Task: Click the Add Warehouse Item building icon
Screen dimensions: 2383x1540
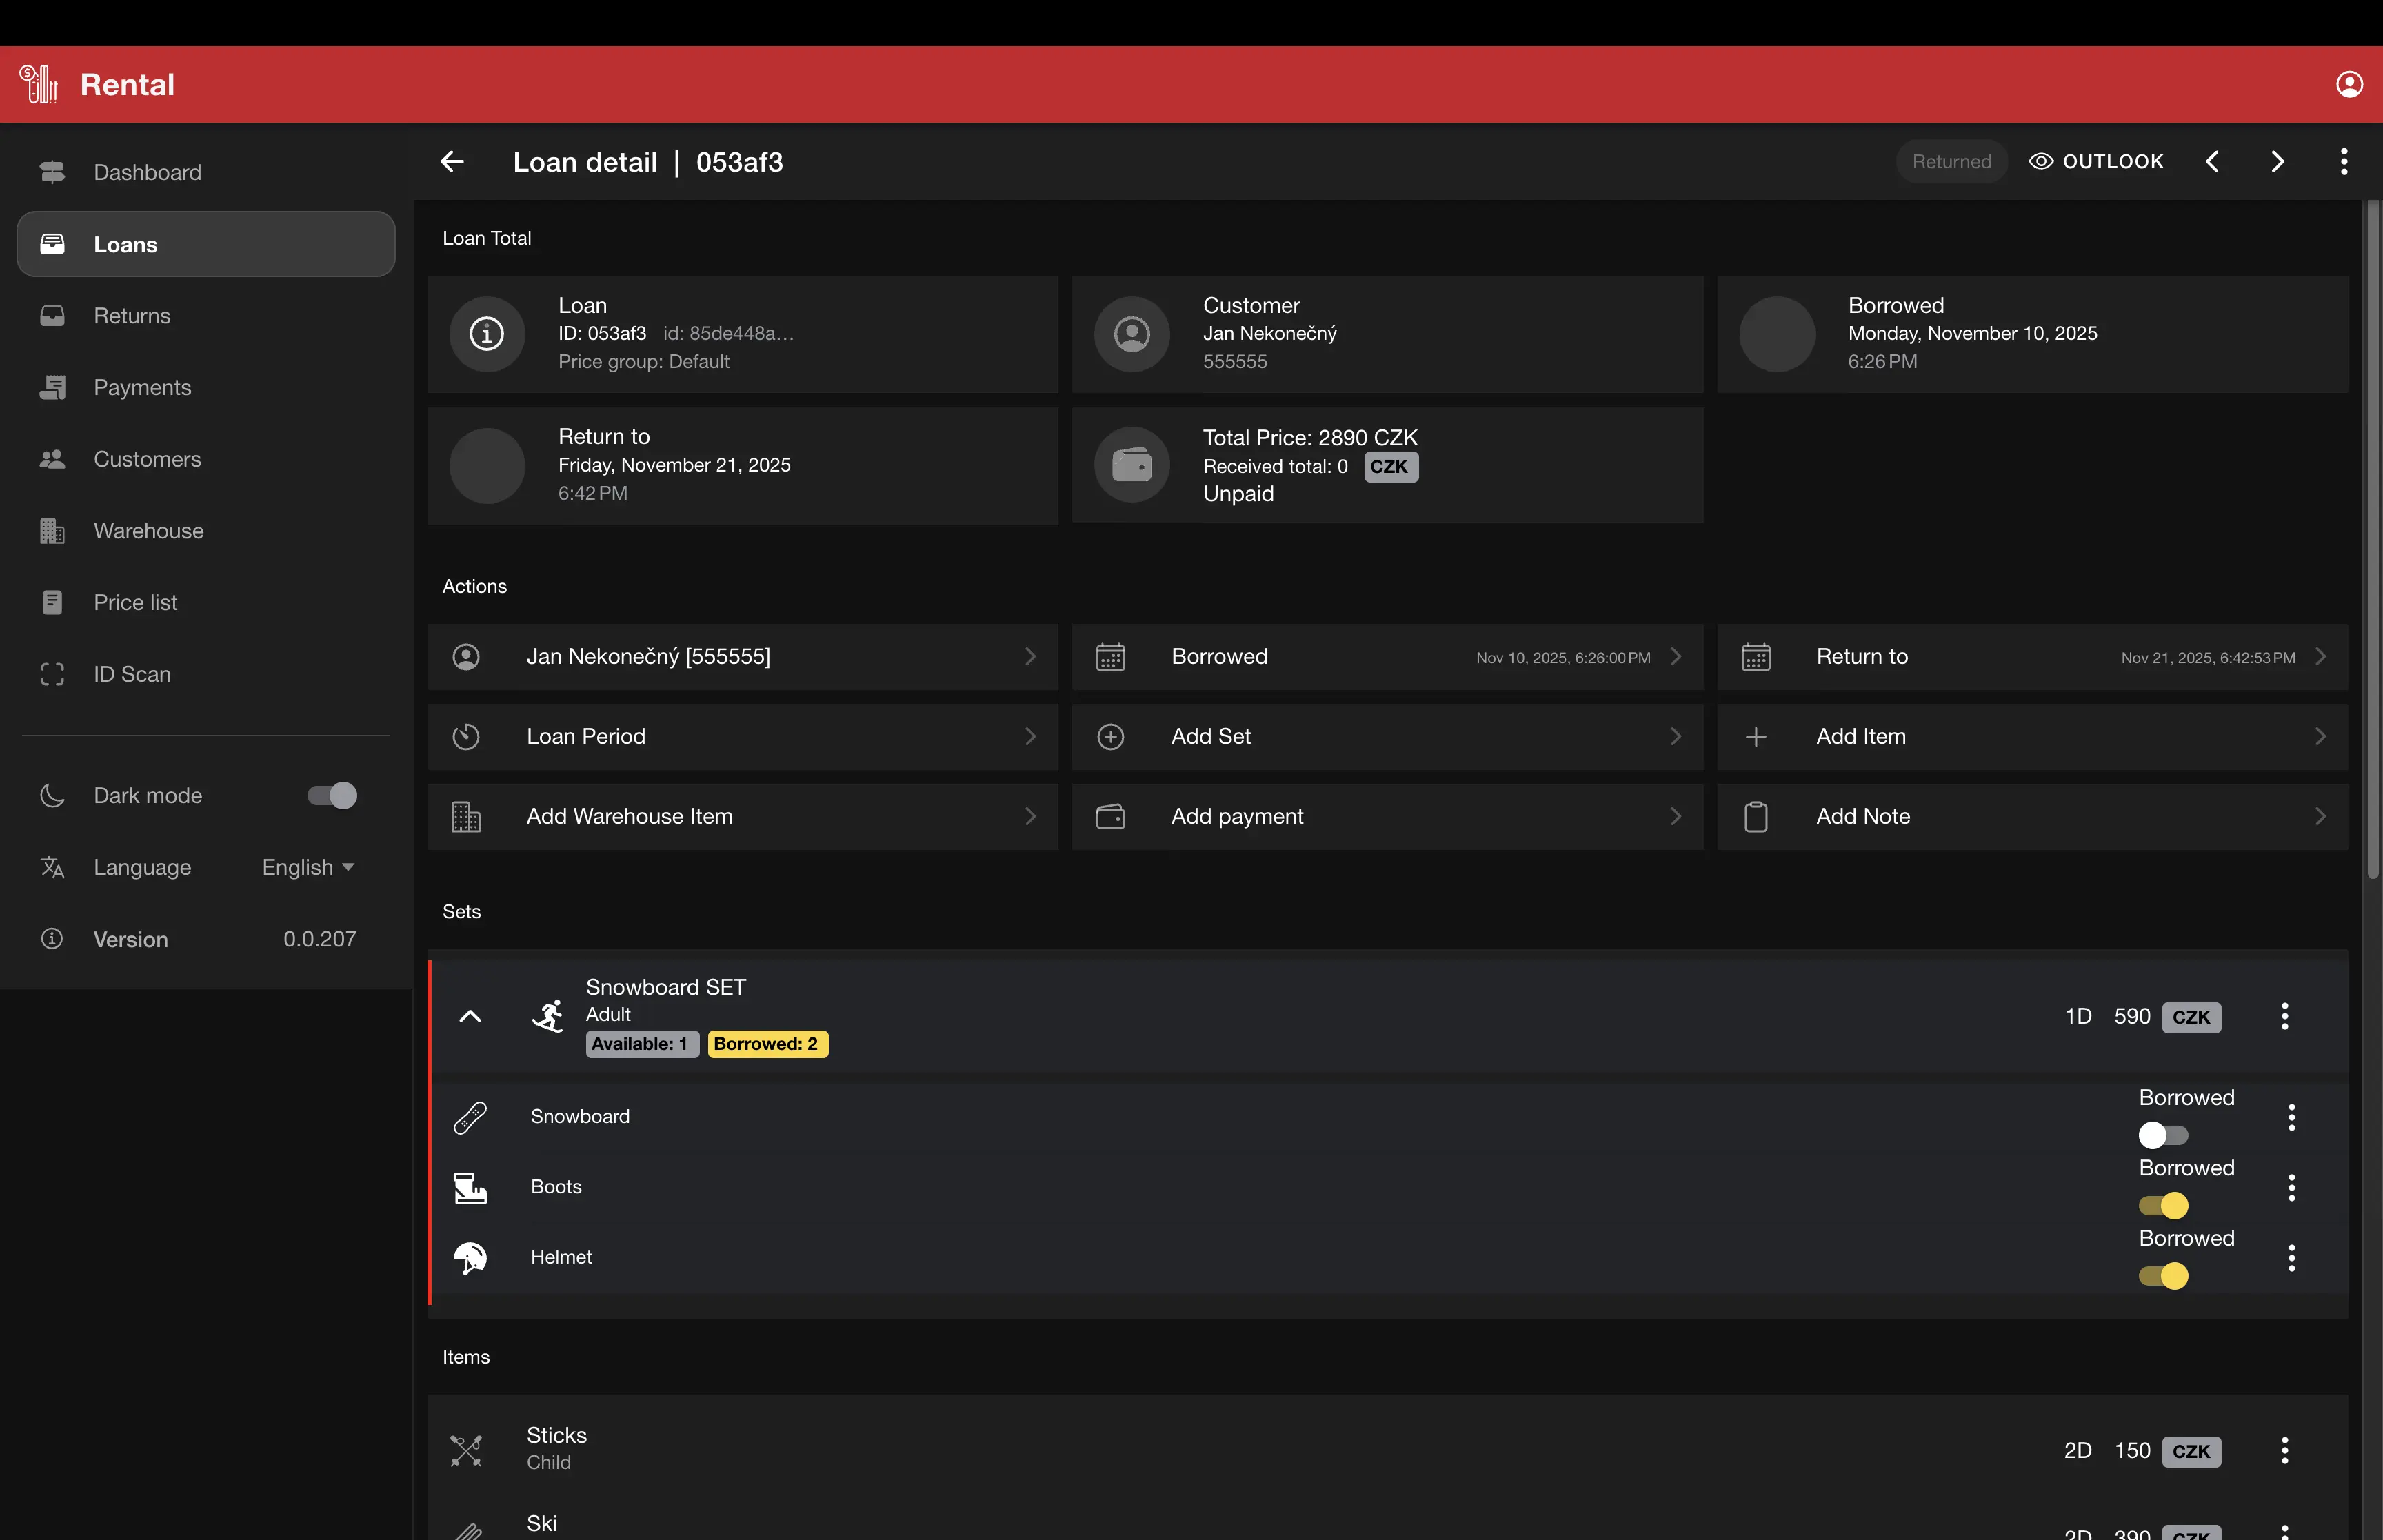Action: 466,817
